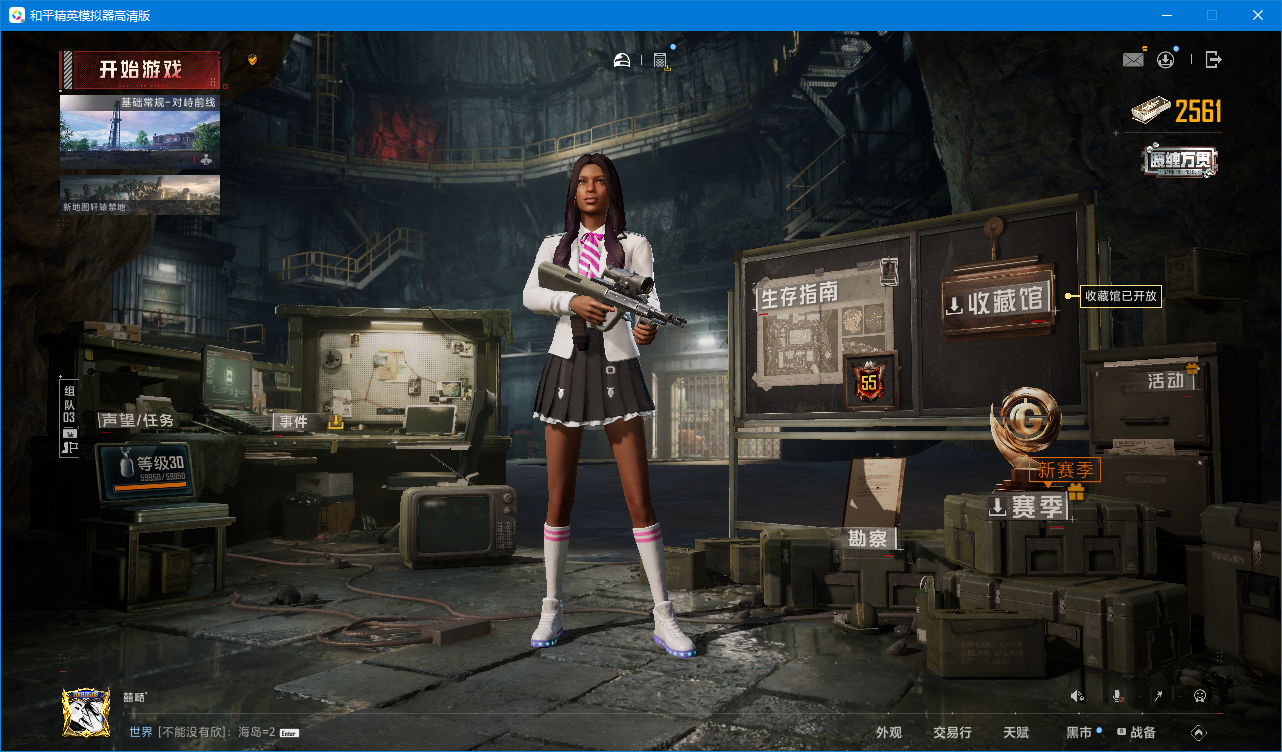Open the 交易行 trading tab
Screen dimensions: 1282x752
pos(952,733)
